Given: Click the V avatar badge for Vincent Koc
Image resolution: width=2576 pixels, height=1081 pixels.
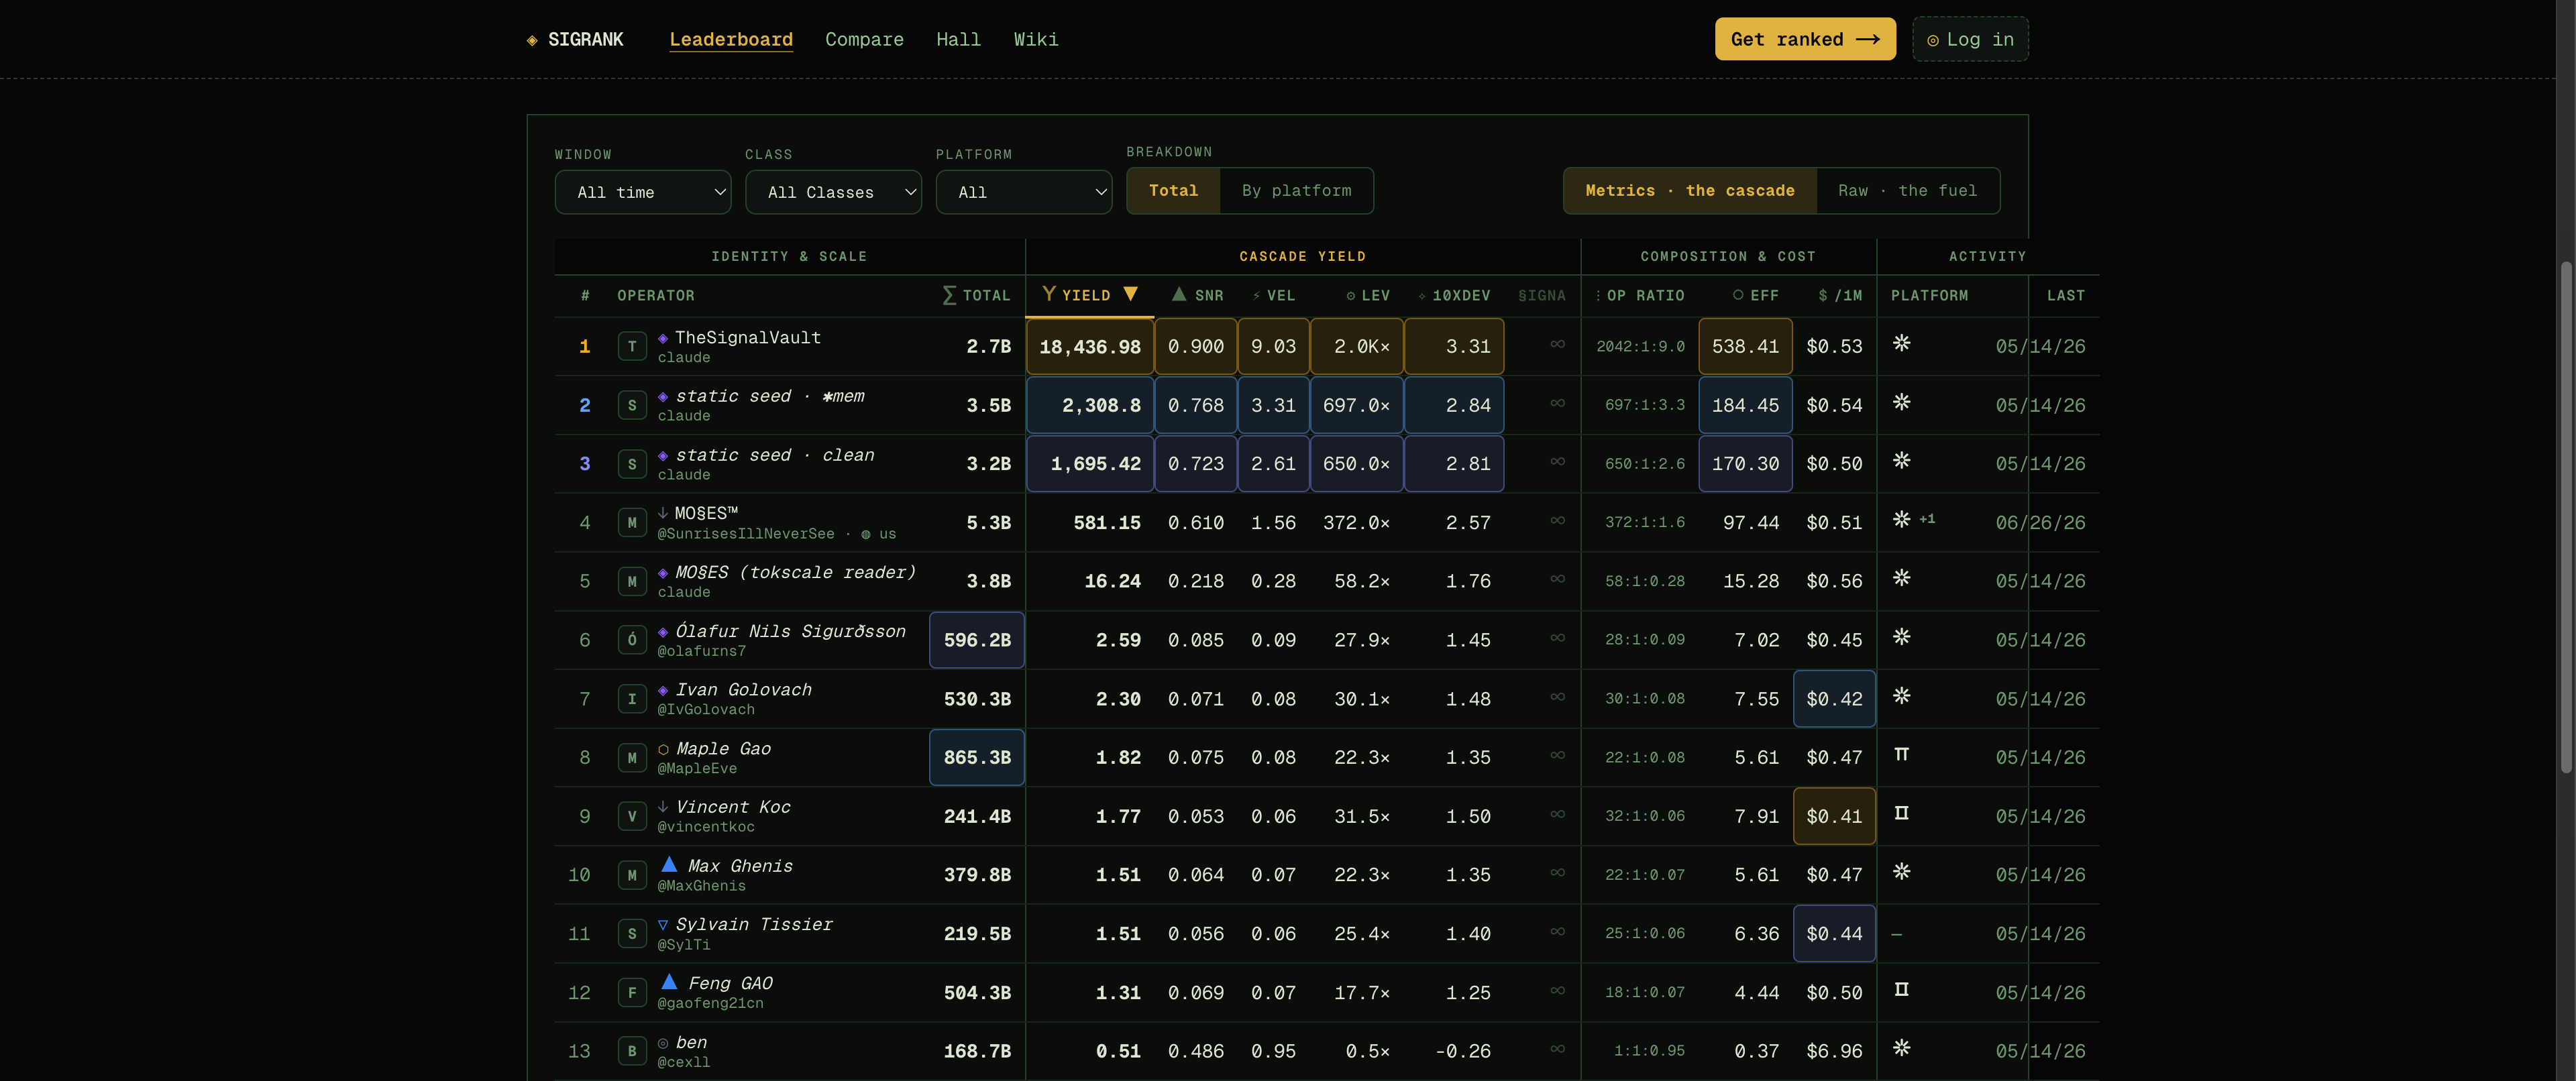Looking at the screenshot, I should tap(632, 816).
